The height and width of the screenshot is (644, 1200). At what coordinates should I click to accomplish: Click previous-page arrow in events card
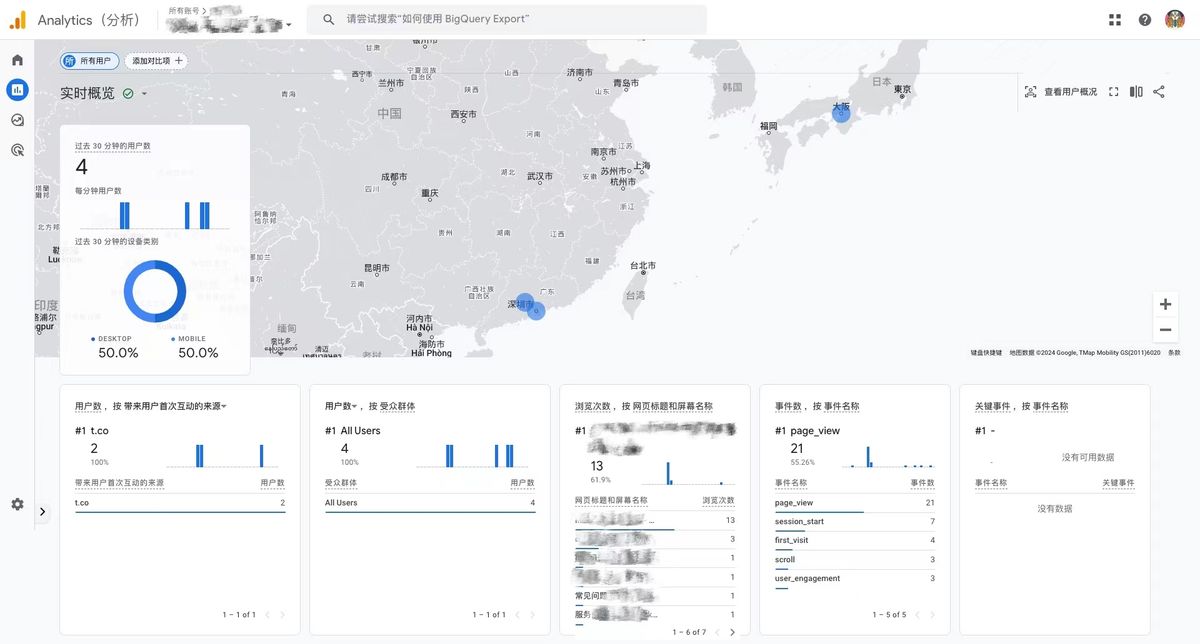click(x=917, y=615)
